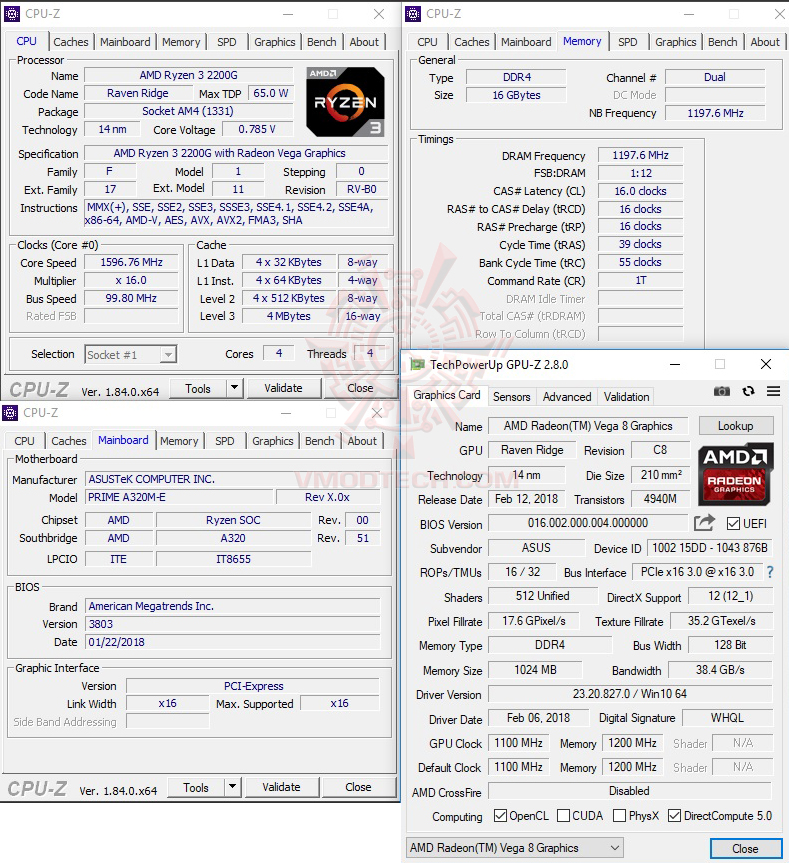
Task: Switch to Advanced tab in GPU-Z
Action: (567, 397)
